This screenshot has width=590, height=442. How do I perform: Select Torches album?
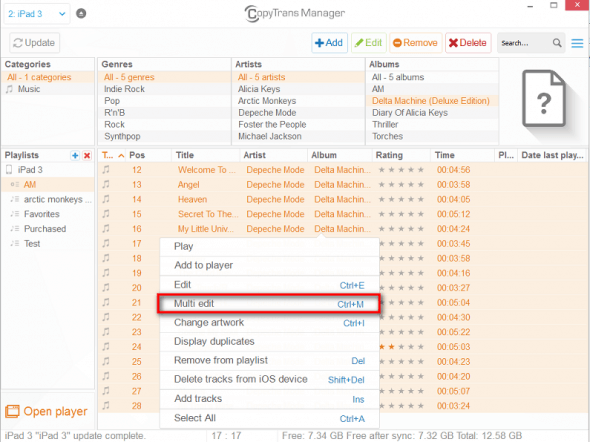tap(432, 137)
